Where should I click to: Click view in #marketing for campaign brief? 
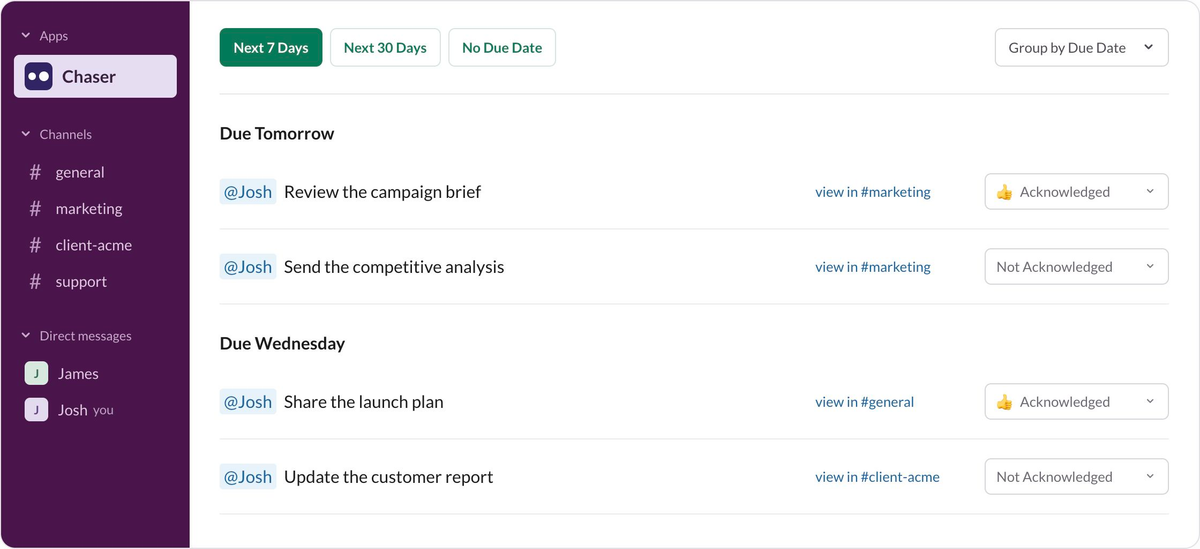873,192
